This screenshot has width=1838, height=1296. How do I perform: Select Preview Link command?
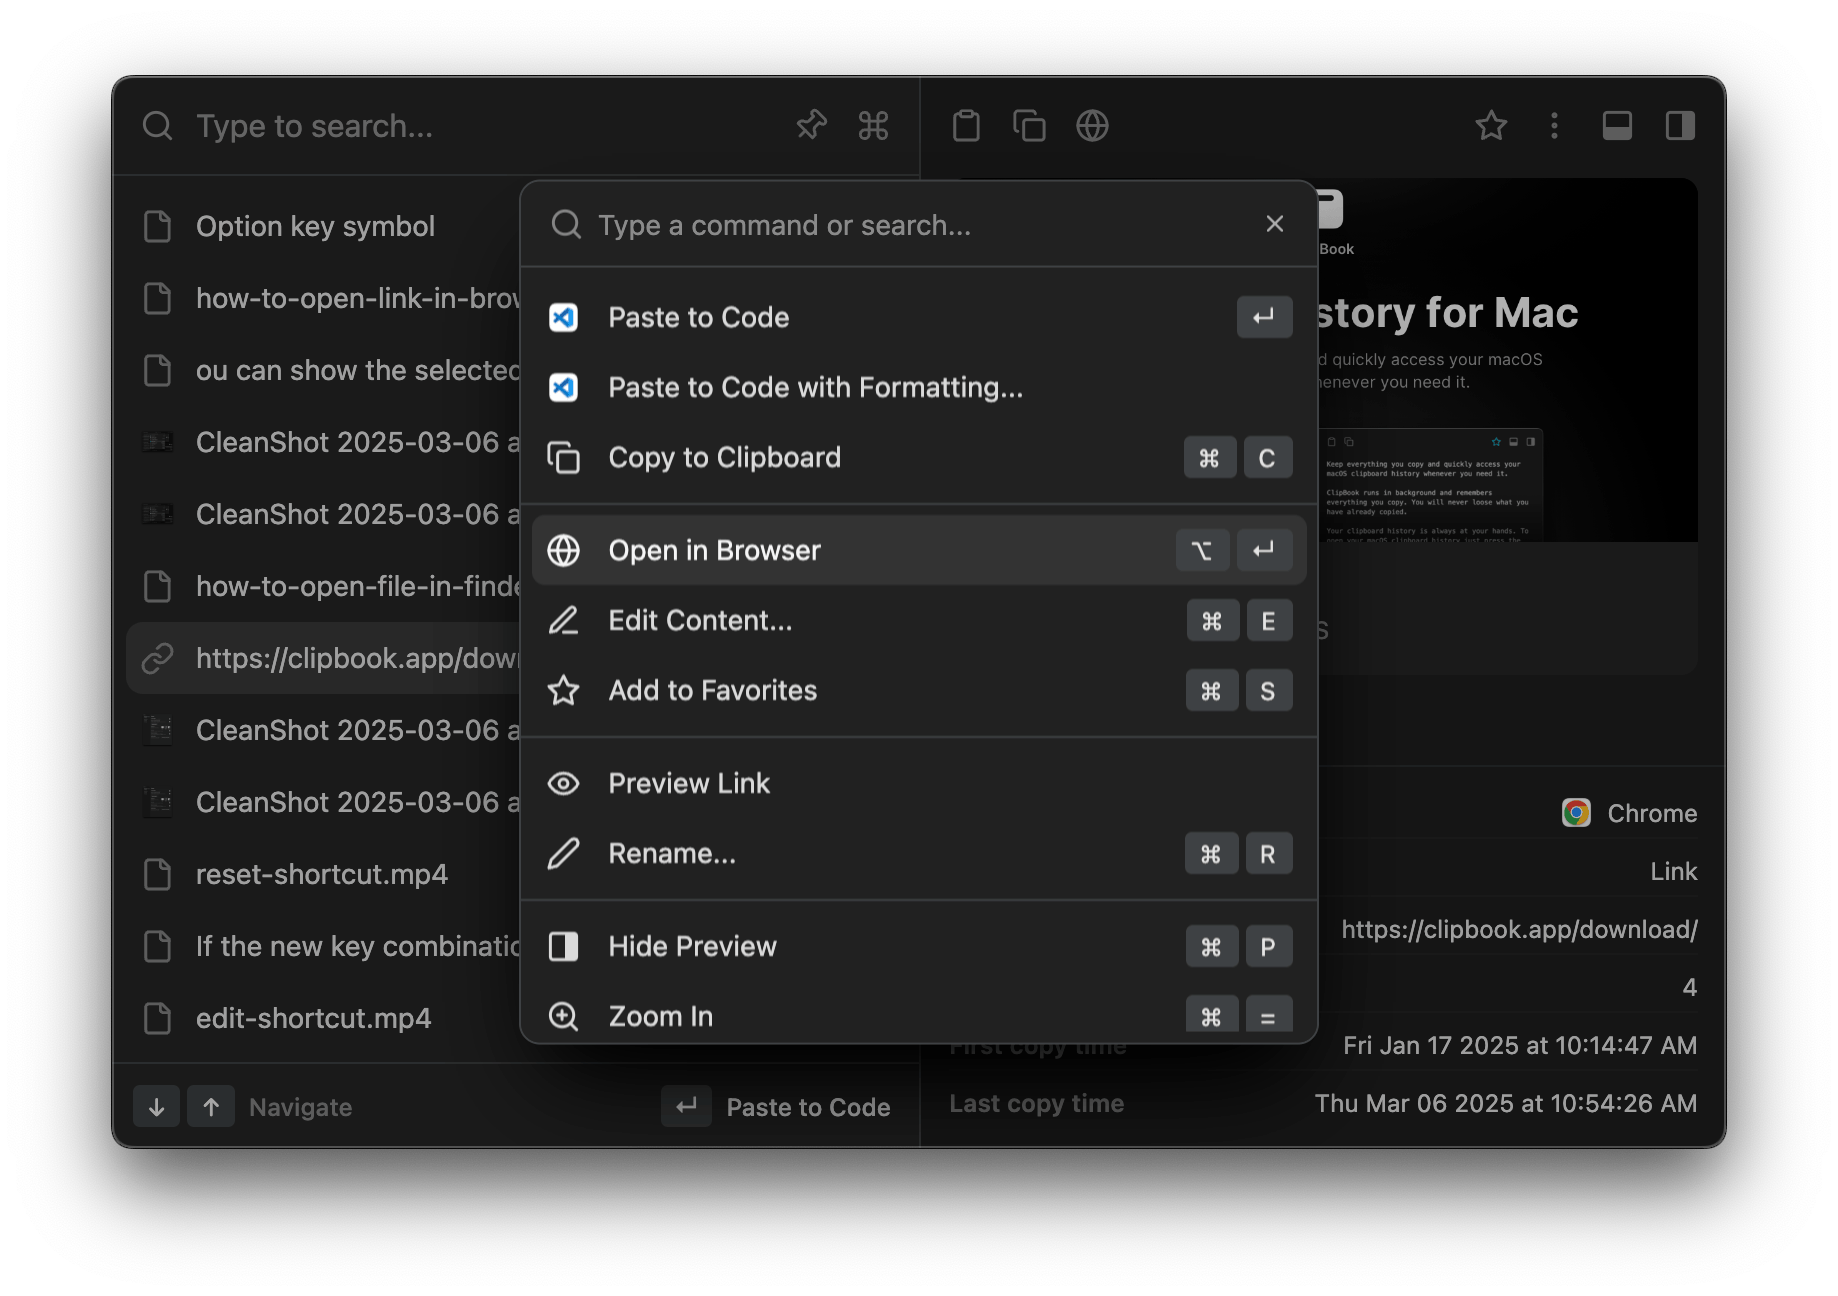[919, 783]
